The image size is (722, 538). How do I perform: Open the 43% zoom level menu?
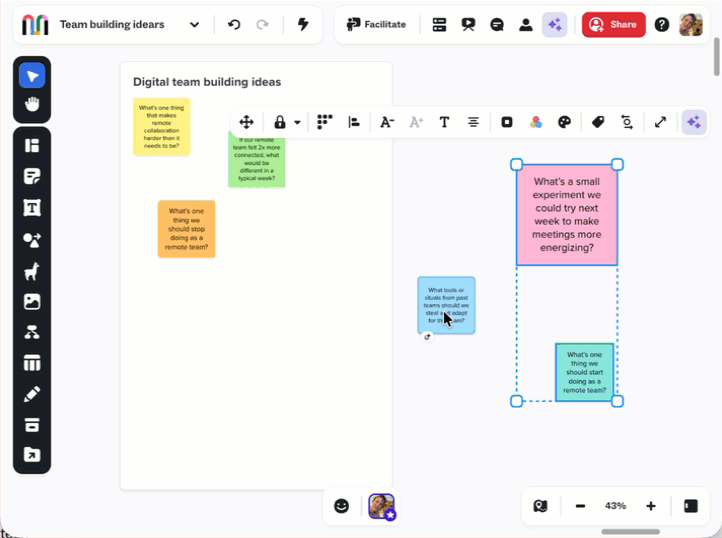tap(615, 506)
